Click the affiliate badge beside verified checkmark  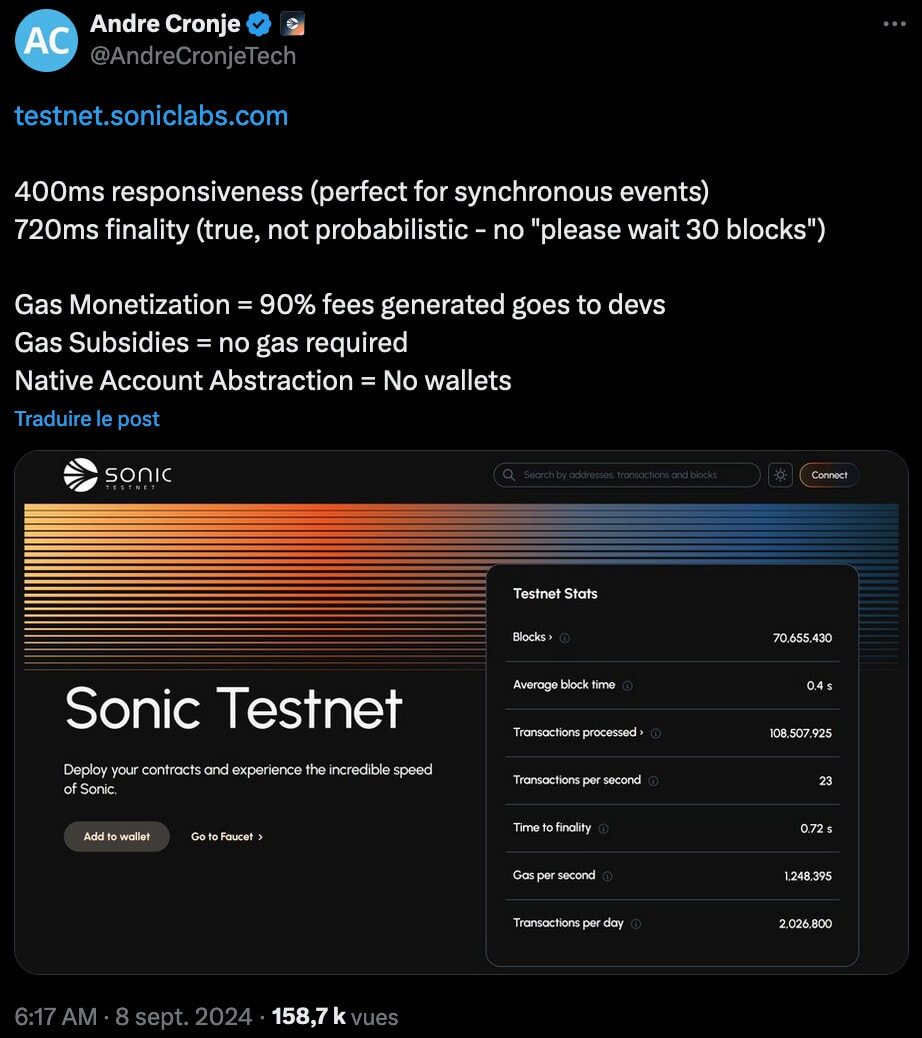click(x=292, y=24)
